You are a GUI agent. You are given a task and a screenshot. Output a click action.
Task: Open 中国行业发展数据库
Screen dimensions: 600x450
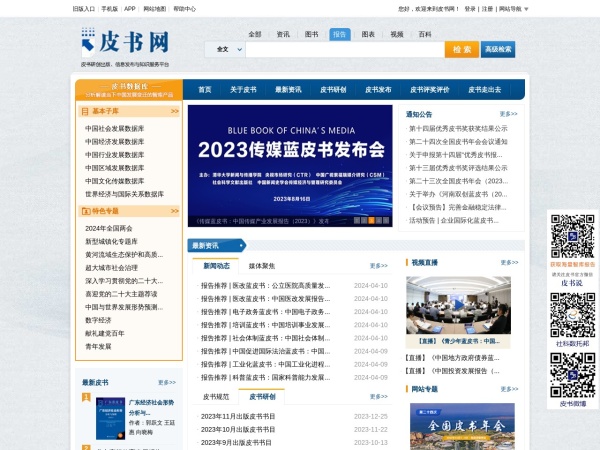point(115,155)
